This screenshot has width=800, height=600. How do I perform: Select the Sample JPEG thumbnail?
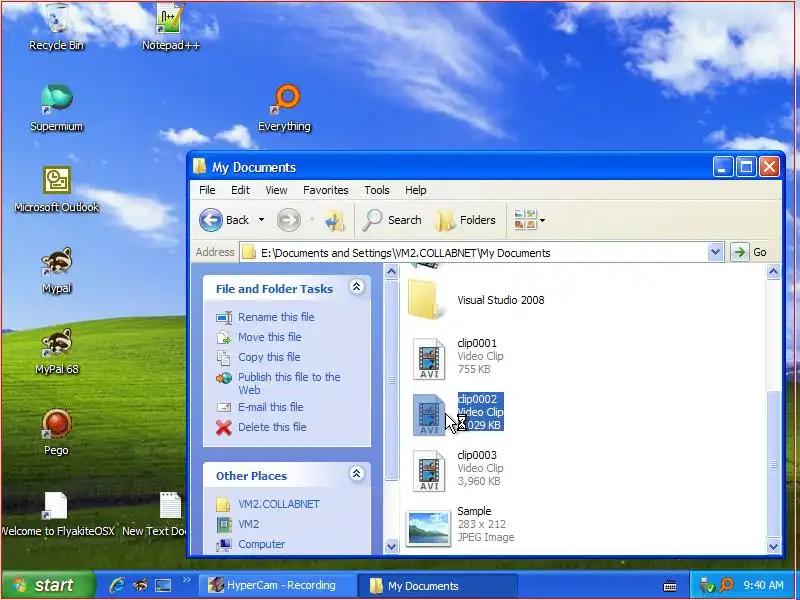point(429,529)
